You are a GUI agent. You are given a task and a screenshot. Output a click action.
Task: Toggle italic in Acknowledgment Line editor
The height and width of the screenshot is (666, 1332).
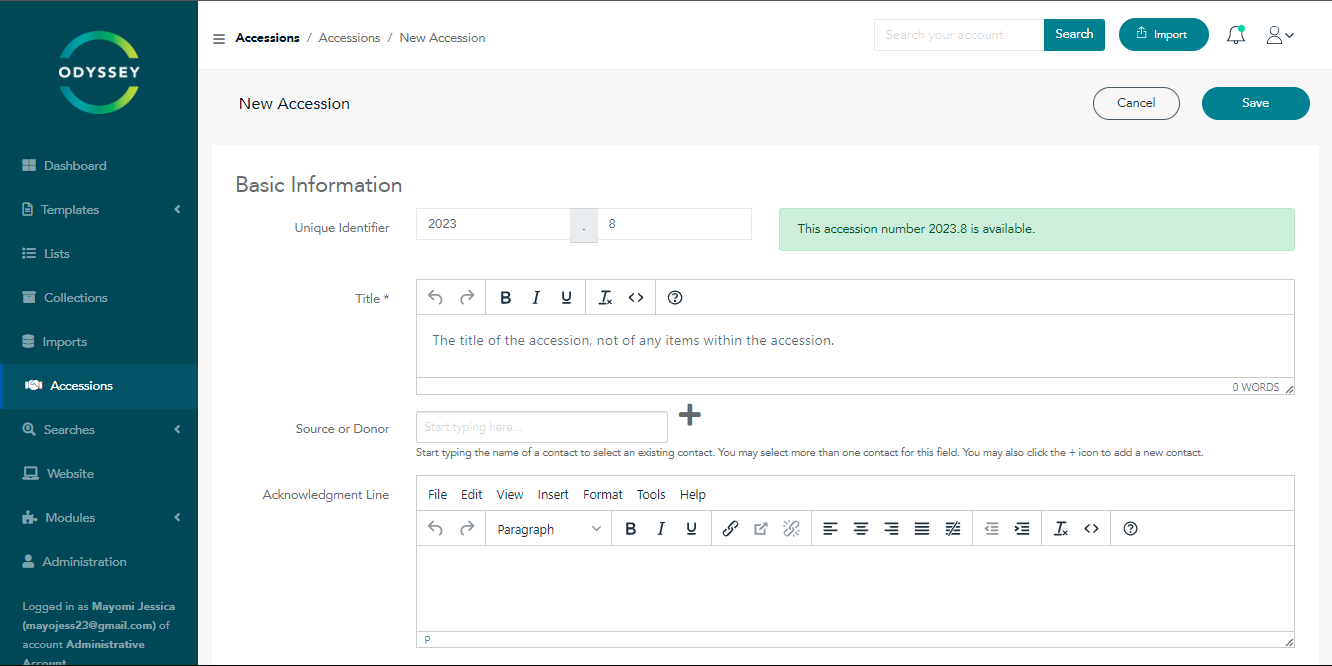coord(660,529)
